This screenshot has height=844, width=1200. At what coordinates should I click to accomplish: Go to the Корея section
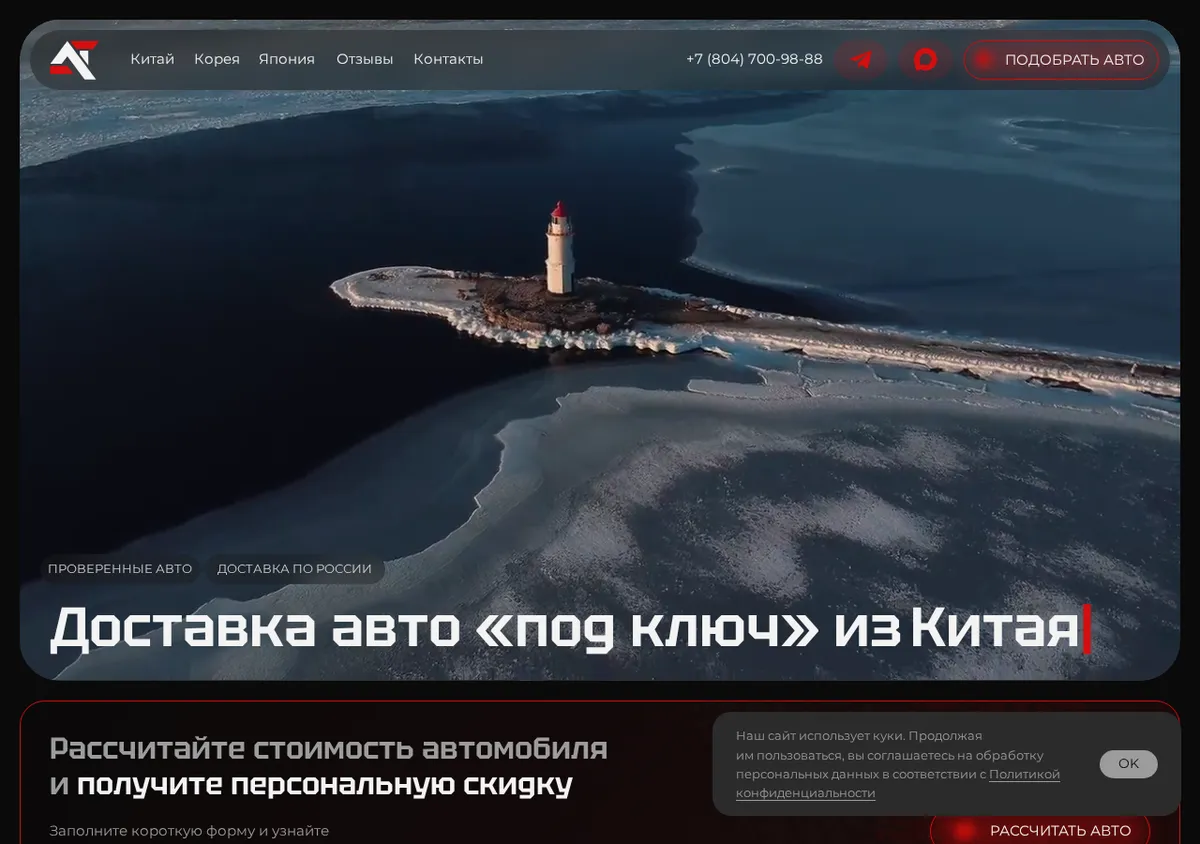coord(217,59)
